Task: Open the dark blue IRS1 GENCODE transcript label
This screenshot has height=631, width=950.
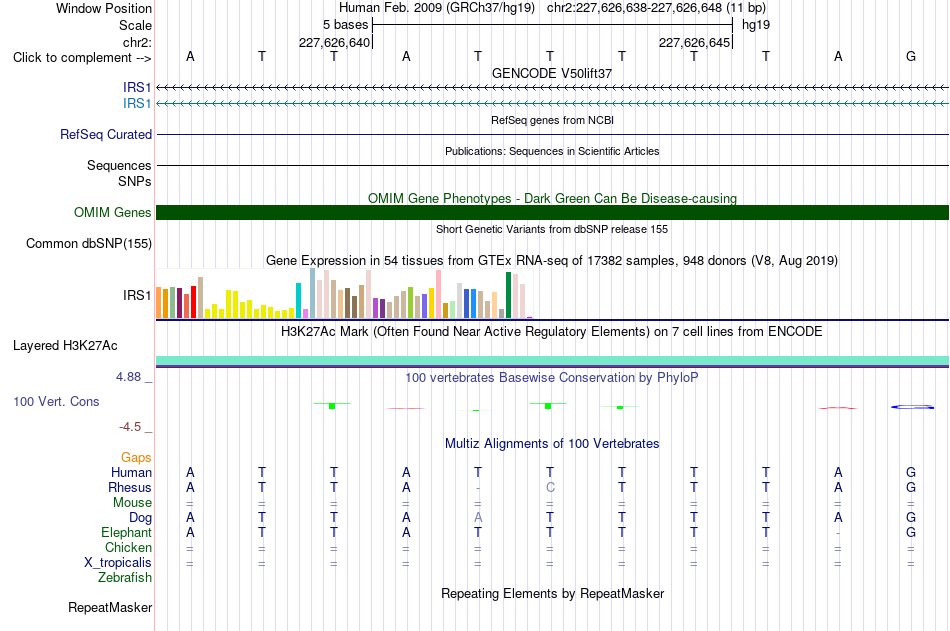Action: click(137, 88)
